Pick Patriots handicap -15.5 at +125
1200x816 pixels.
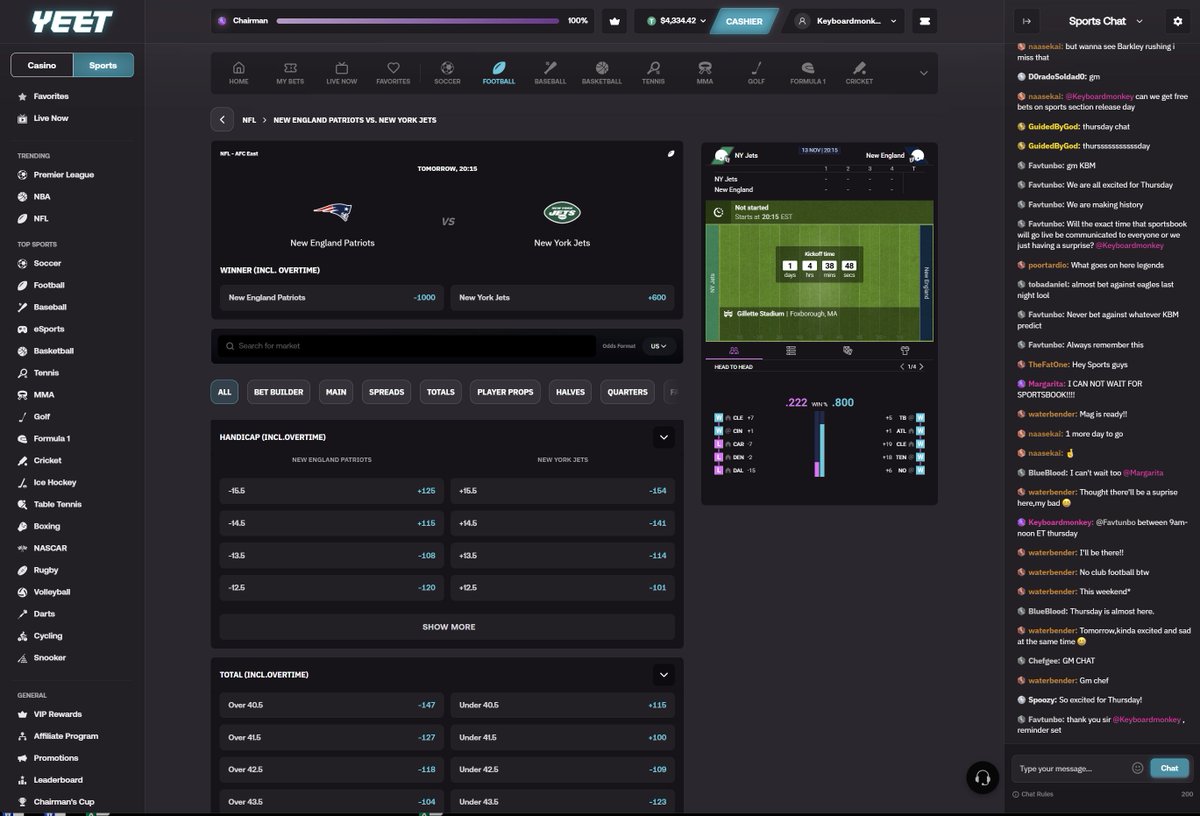coord(332,491)
